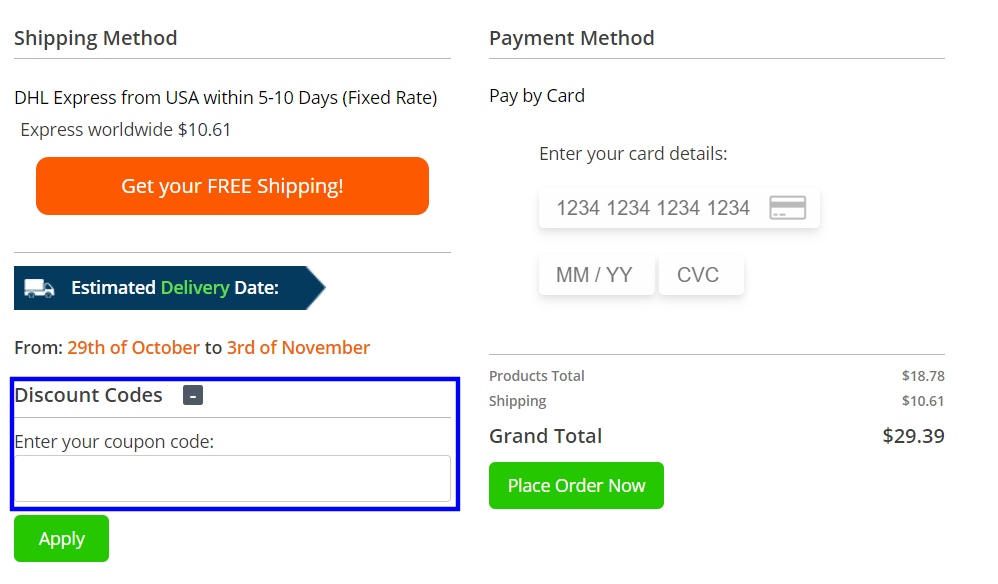Collapse the Discount Codes section minus icon
The height and width of the screenshot is (584, 998).
click(x=193, y=395)
